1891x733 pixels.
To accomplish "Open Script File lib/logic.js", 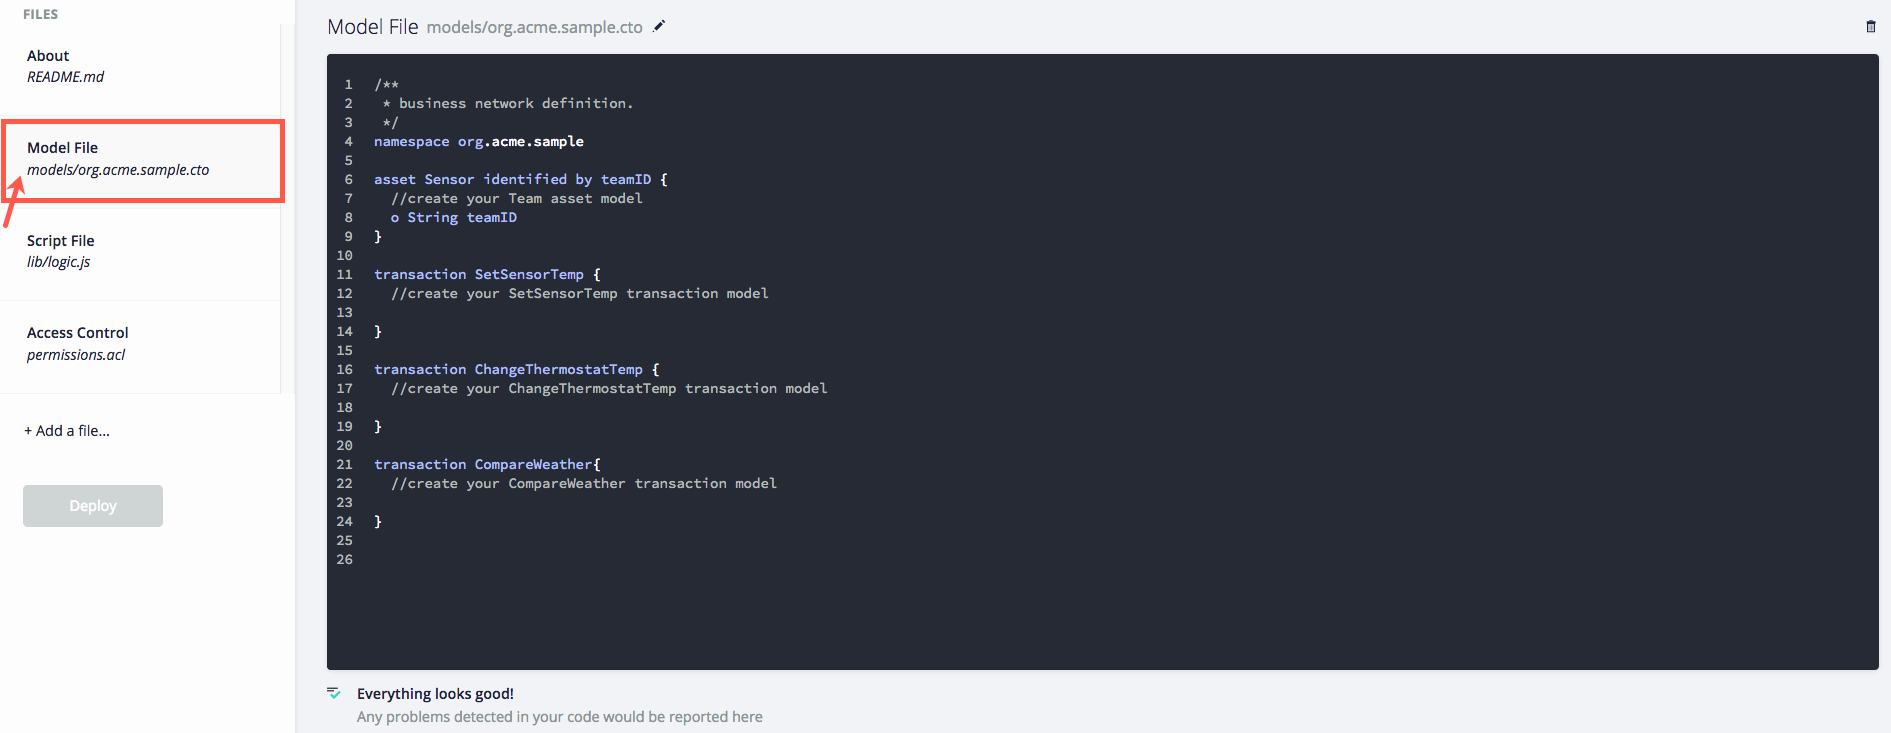I will tap(140, 251).
